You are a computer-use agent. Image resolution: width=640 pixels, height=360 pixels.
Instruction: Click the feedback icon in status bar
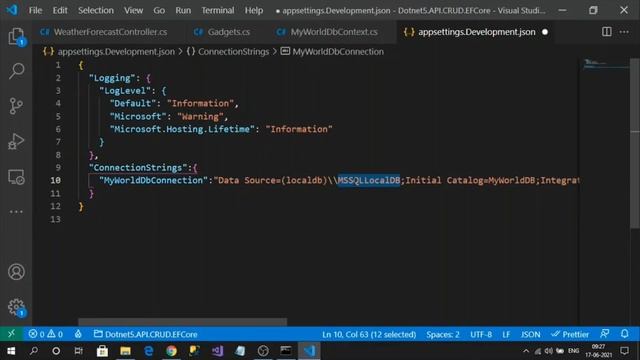click(605, 334)
